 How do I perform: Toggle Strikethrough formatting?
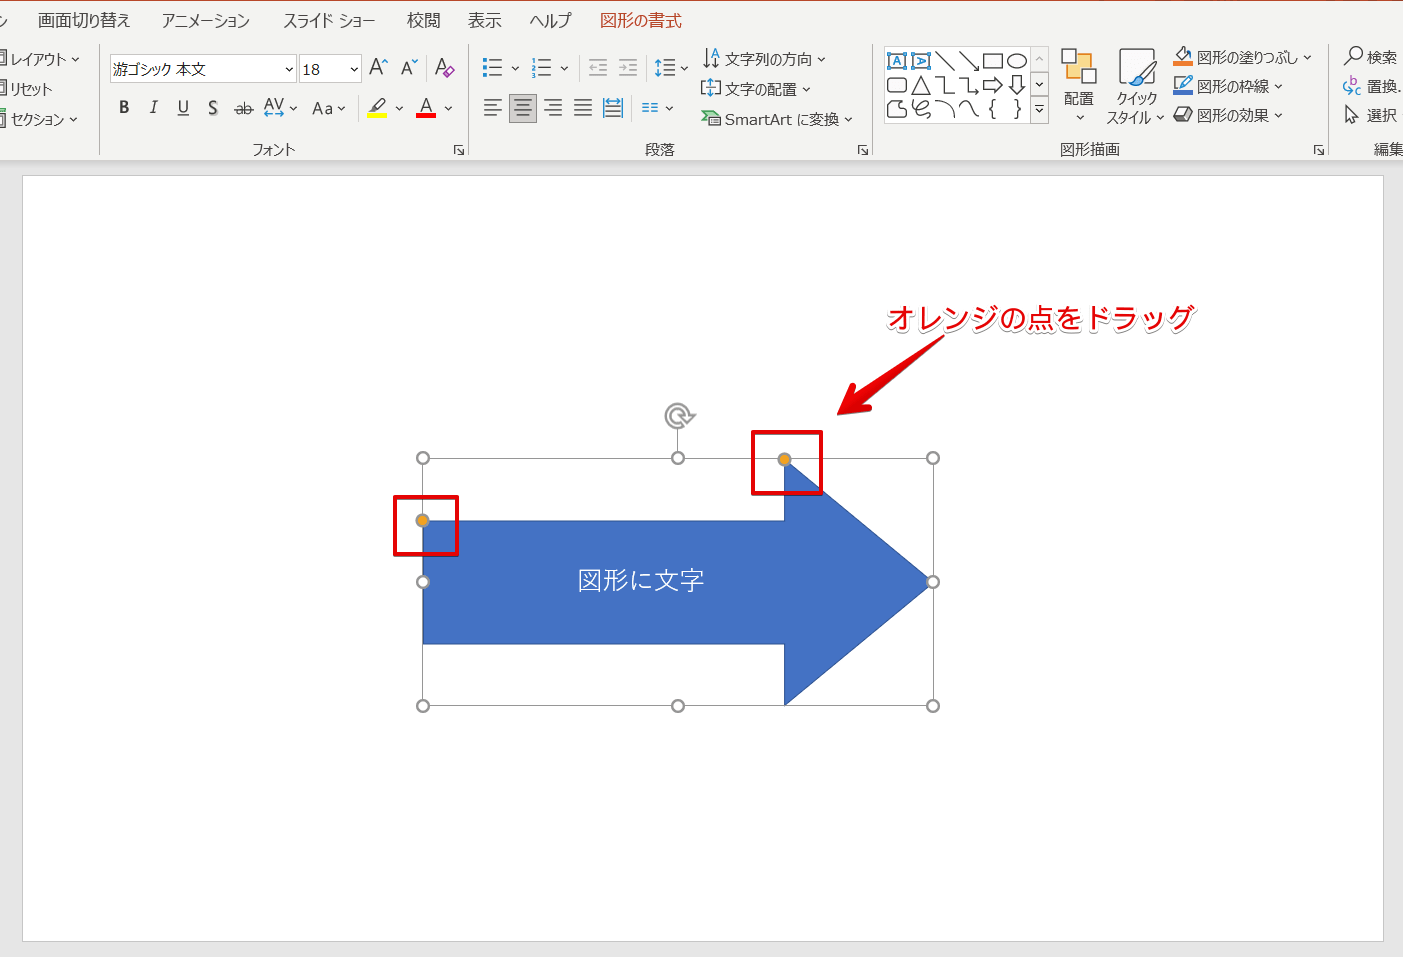pos(243,107)
